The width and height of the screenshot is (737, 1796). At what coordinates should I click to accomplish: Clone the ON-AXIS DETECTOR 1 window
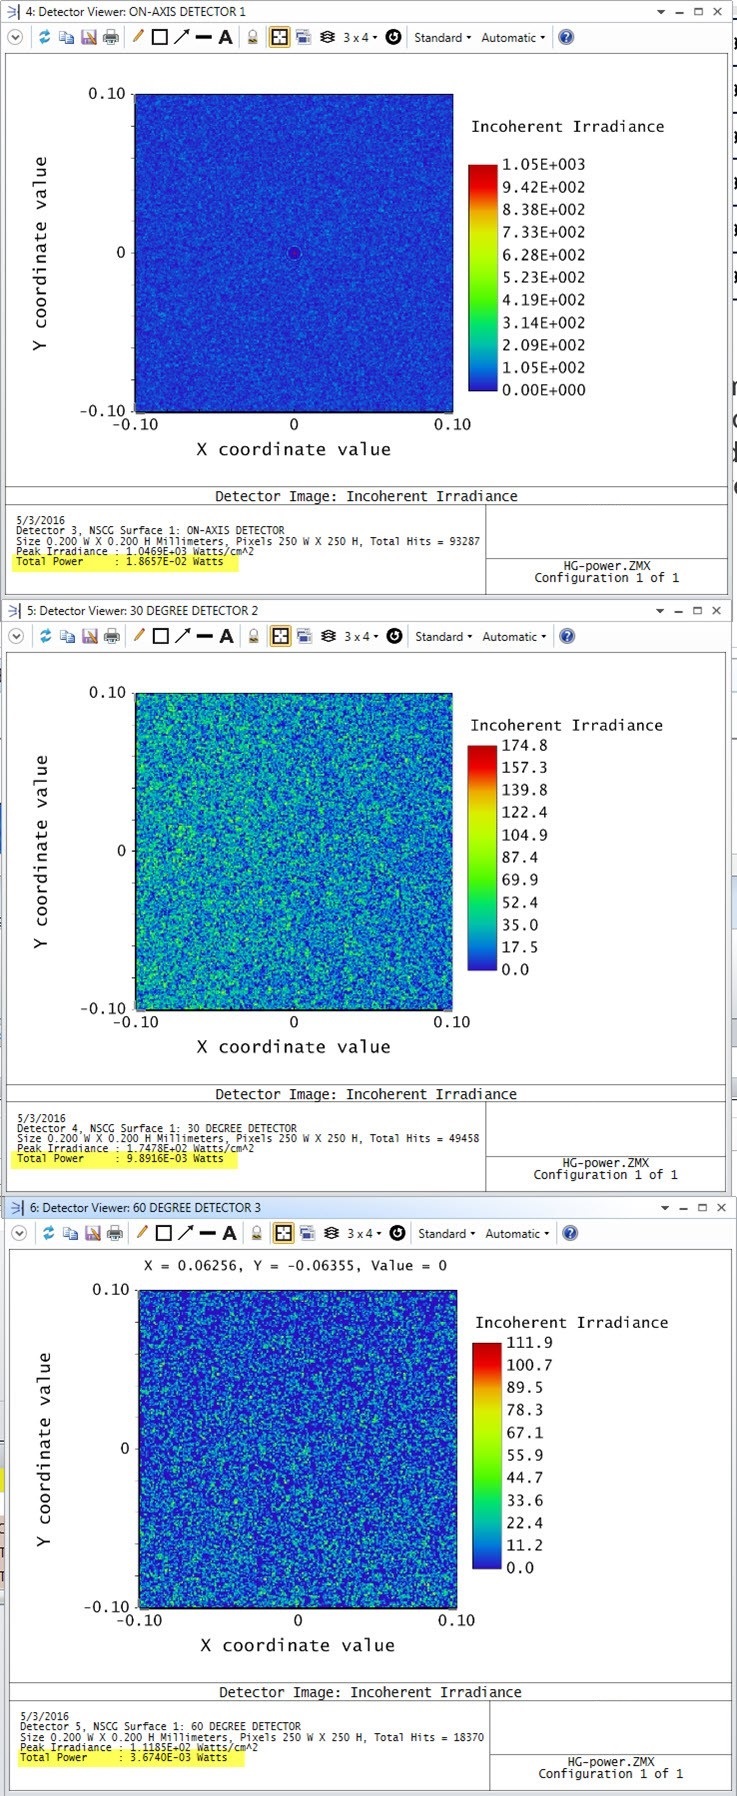coord(303,37)
